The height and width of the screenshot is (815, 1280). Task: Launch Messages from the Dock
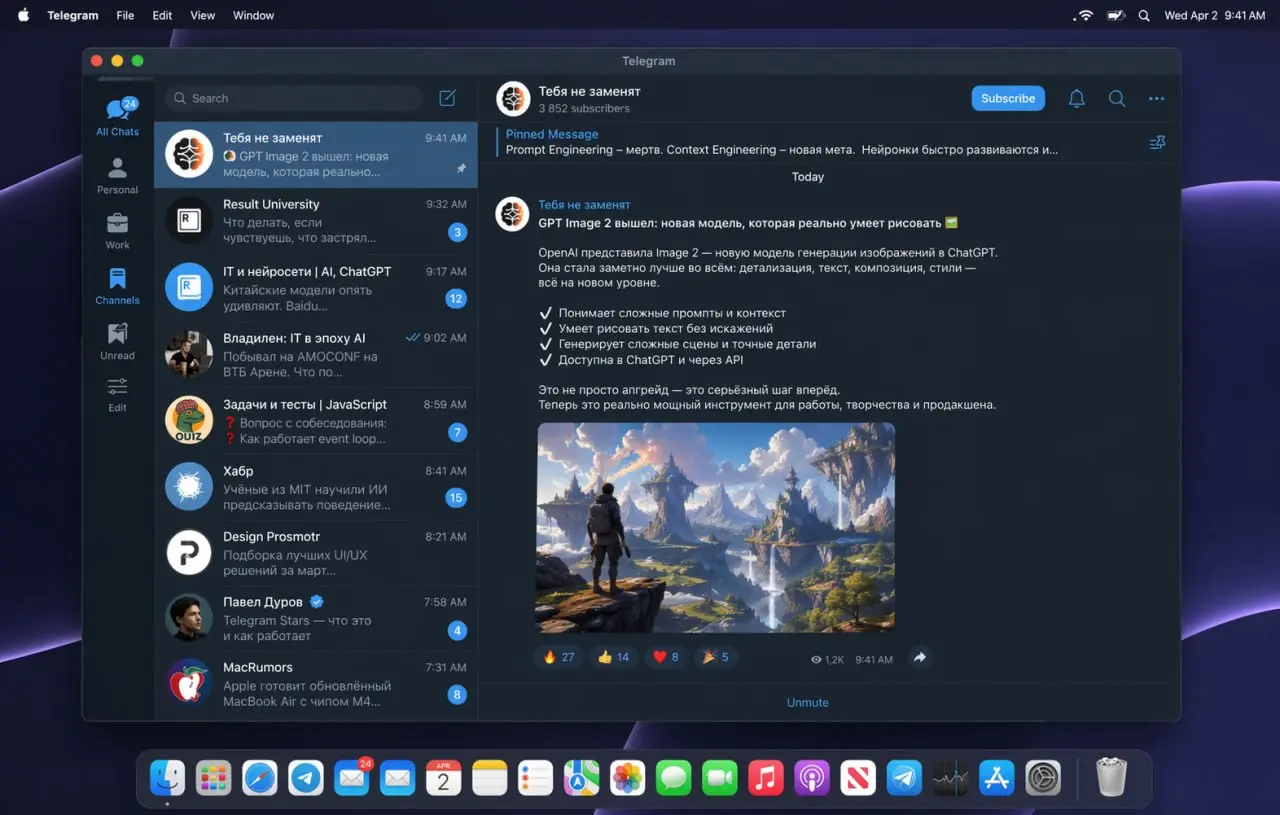point(674,777)
